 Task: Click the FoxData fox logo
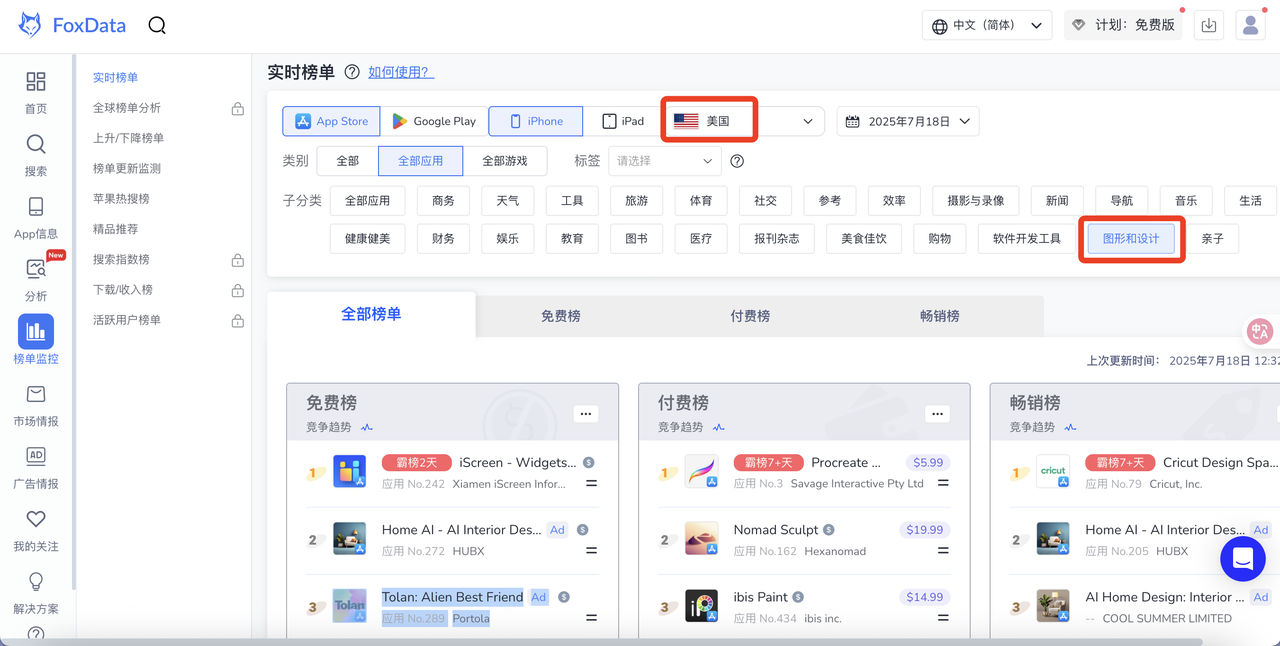(x=30, y=26)
